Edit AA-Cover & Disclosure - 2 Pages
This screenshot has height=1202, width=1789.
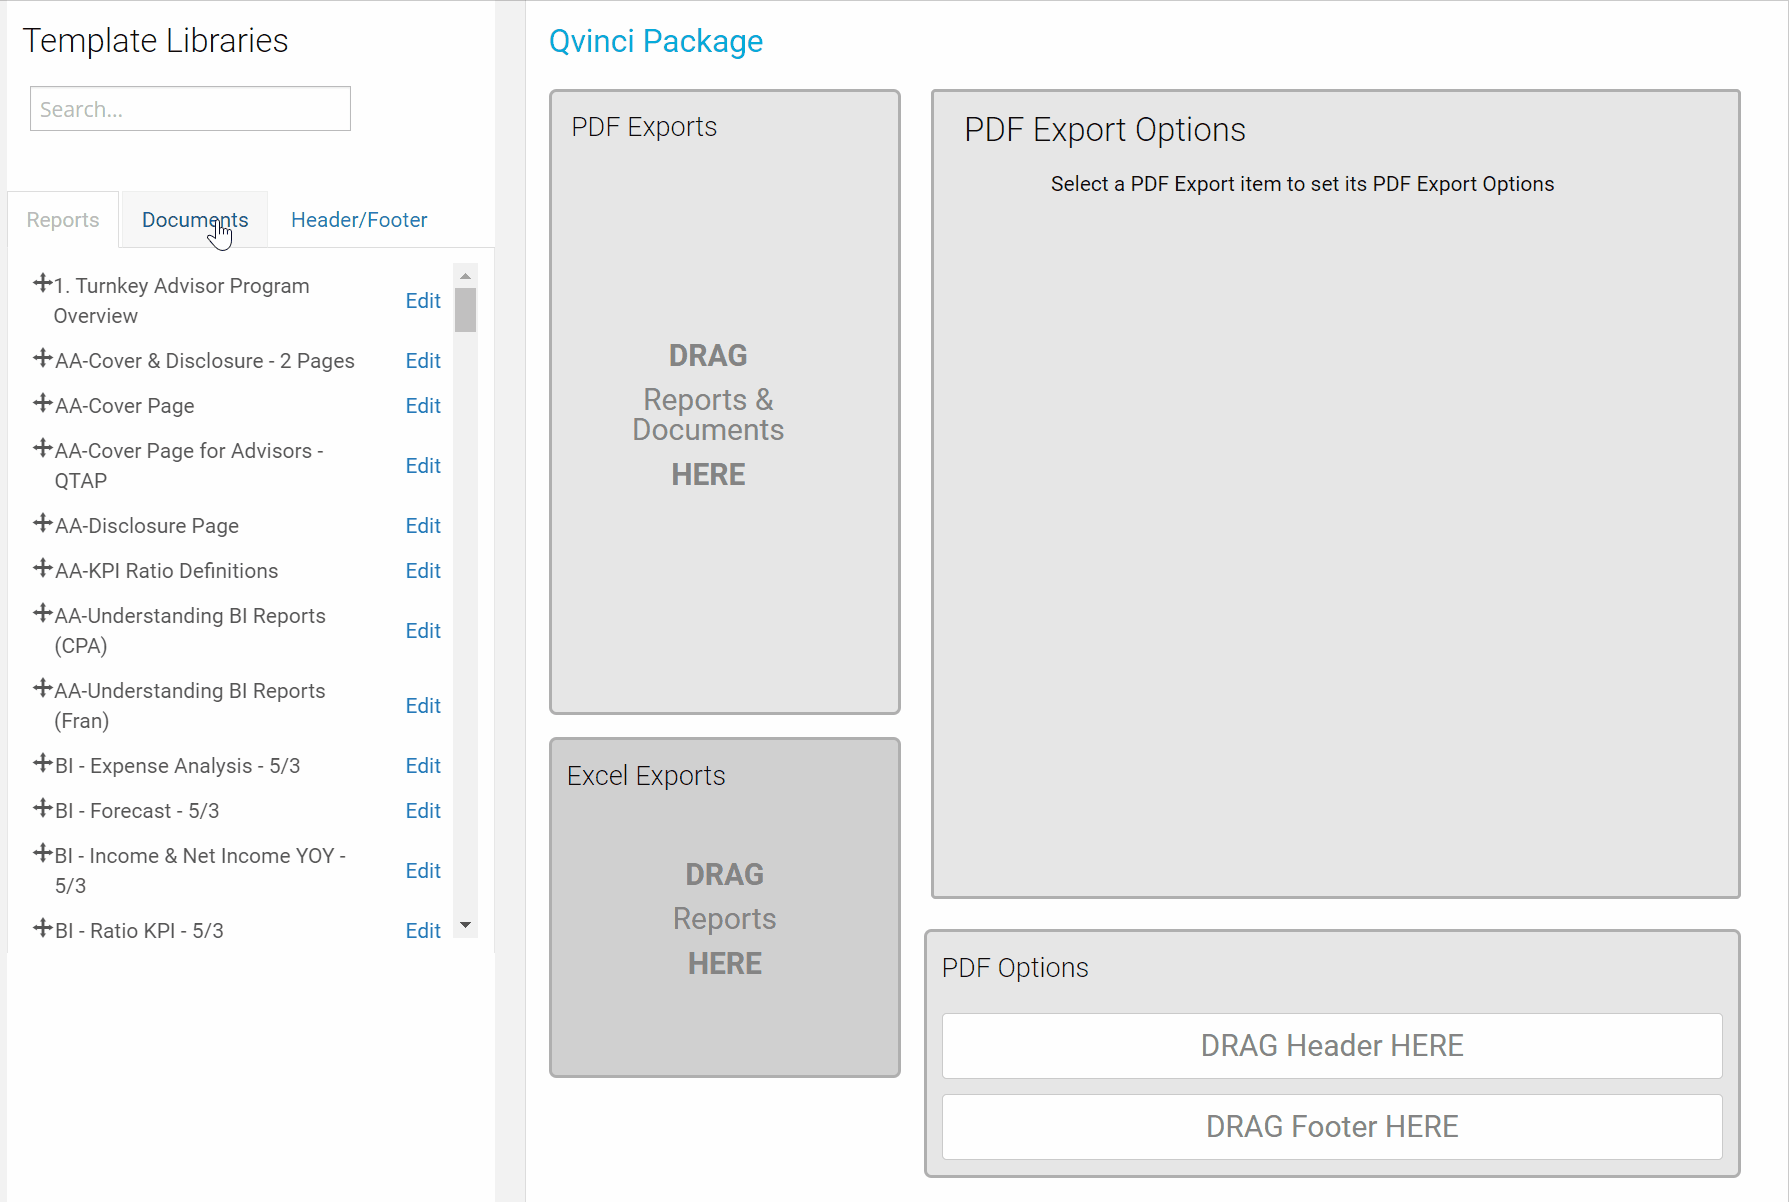[x=423, y=361]
